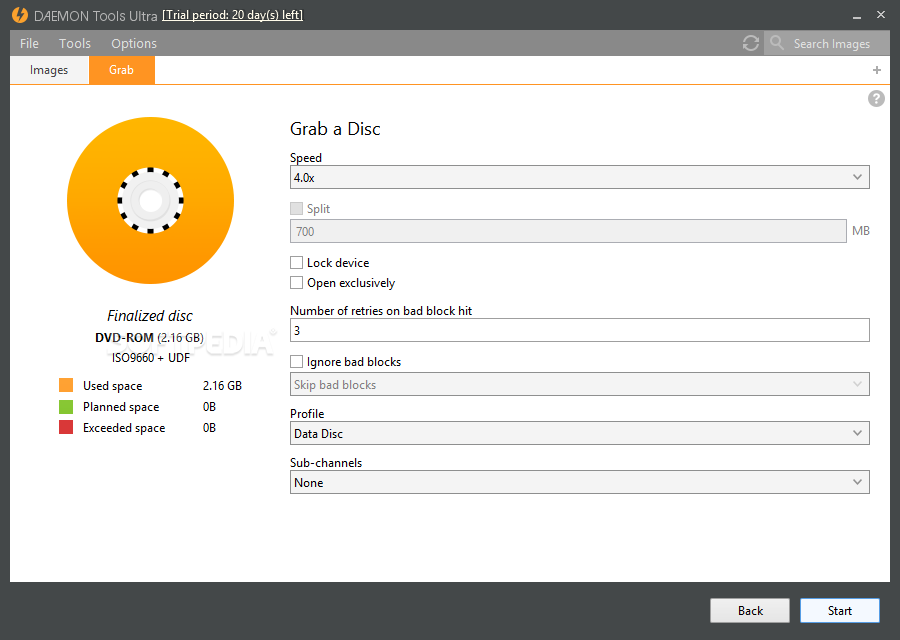Switch to the Images tab
This screenshot has width=900, height=640.
[x=49, y=70]
